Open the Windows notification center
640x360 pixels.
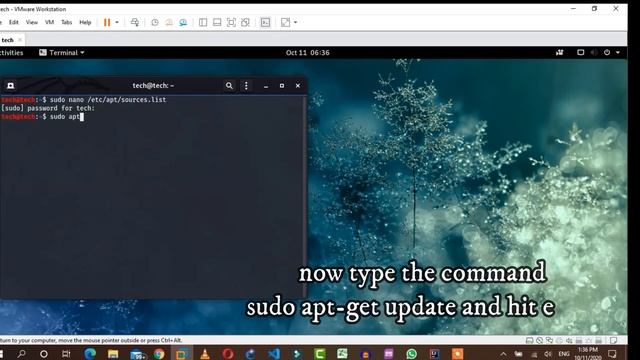[612, 354]
